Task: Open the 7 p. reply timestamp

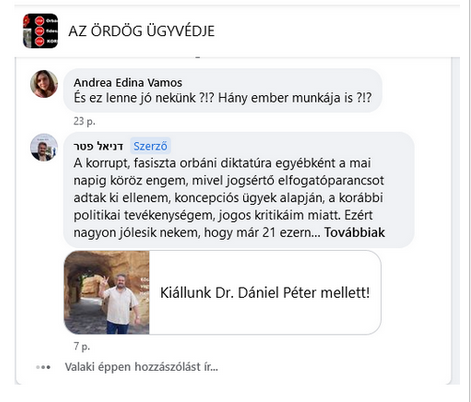Action: [x=82, y=346]
